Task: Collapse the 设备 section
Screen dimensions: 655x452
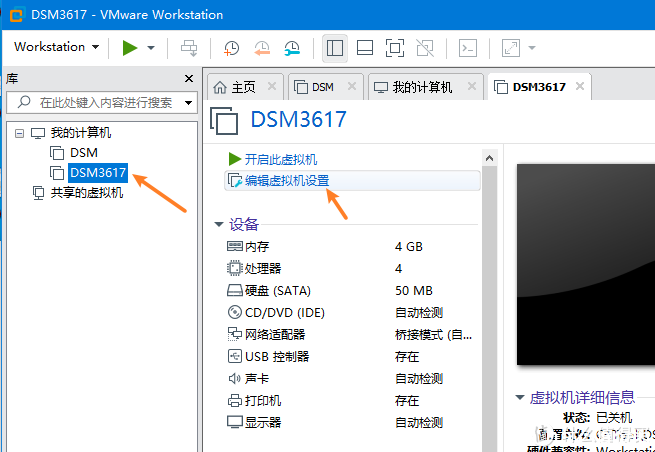Action: click(x=219, y=224)
